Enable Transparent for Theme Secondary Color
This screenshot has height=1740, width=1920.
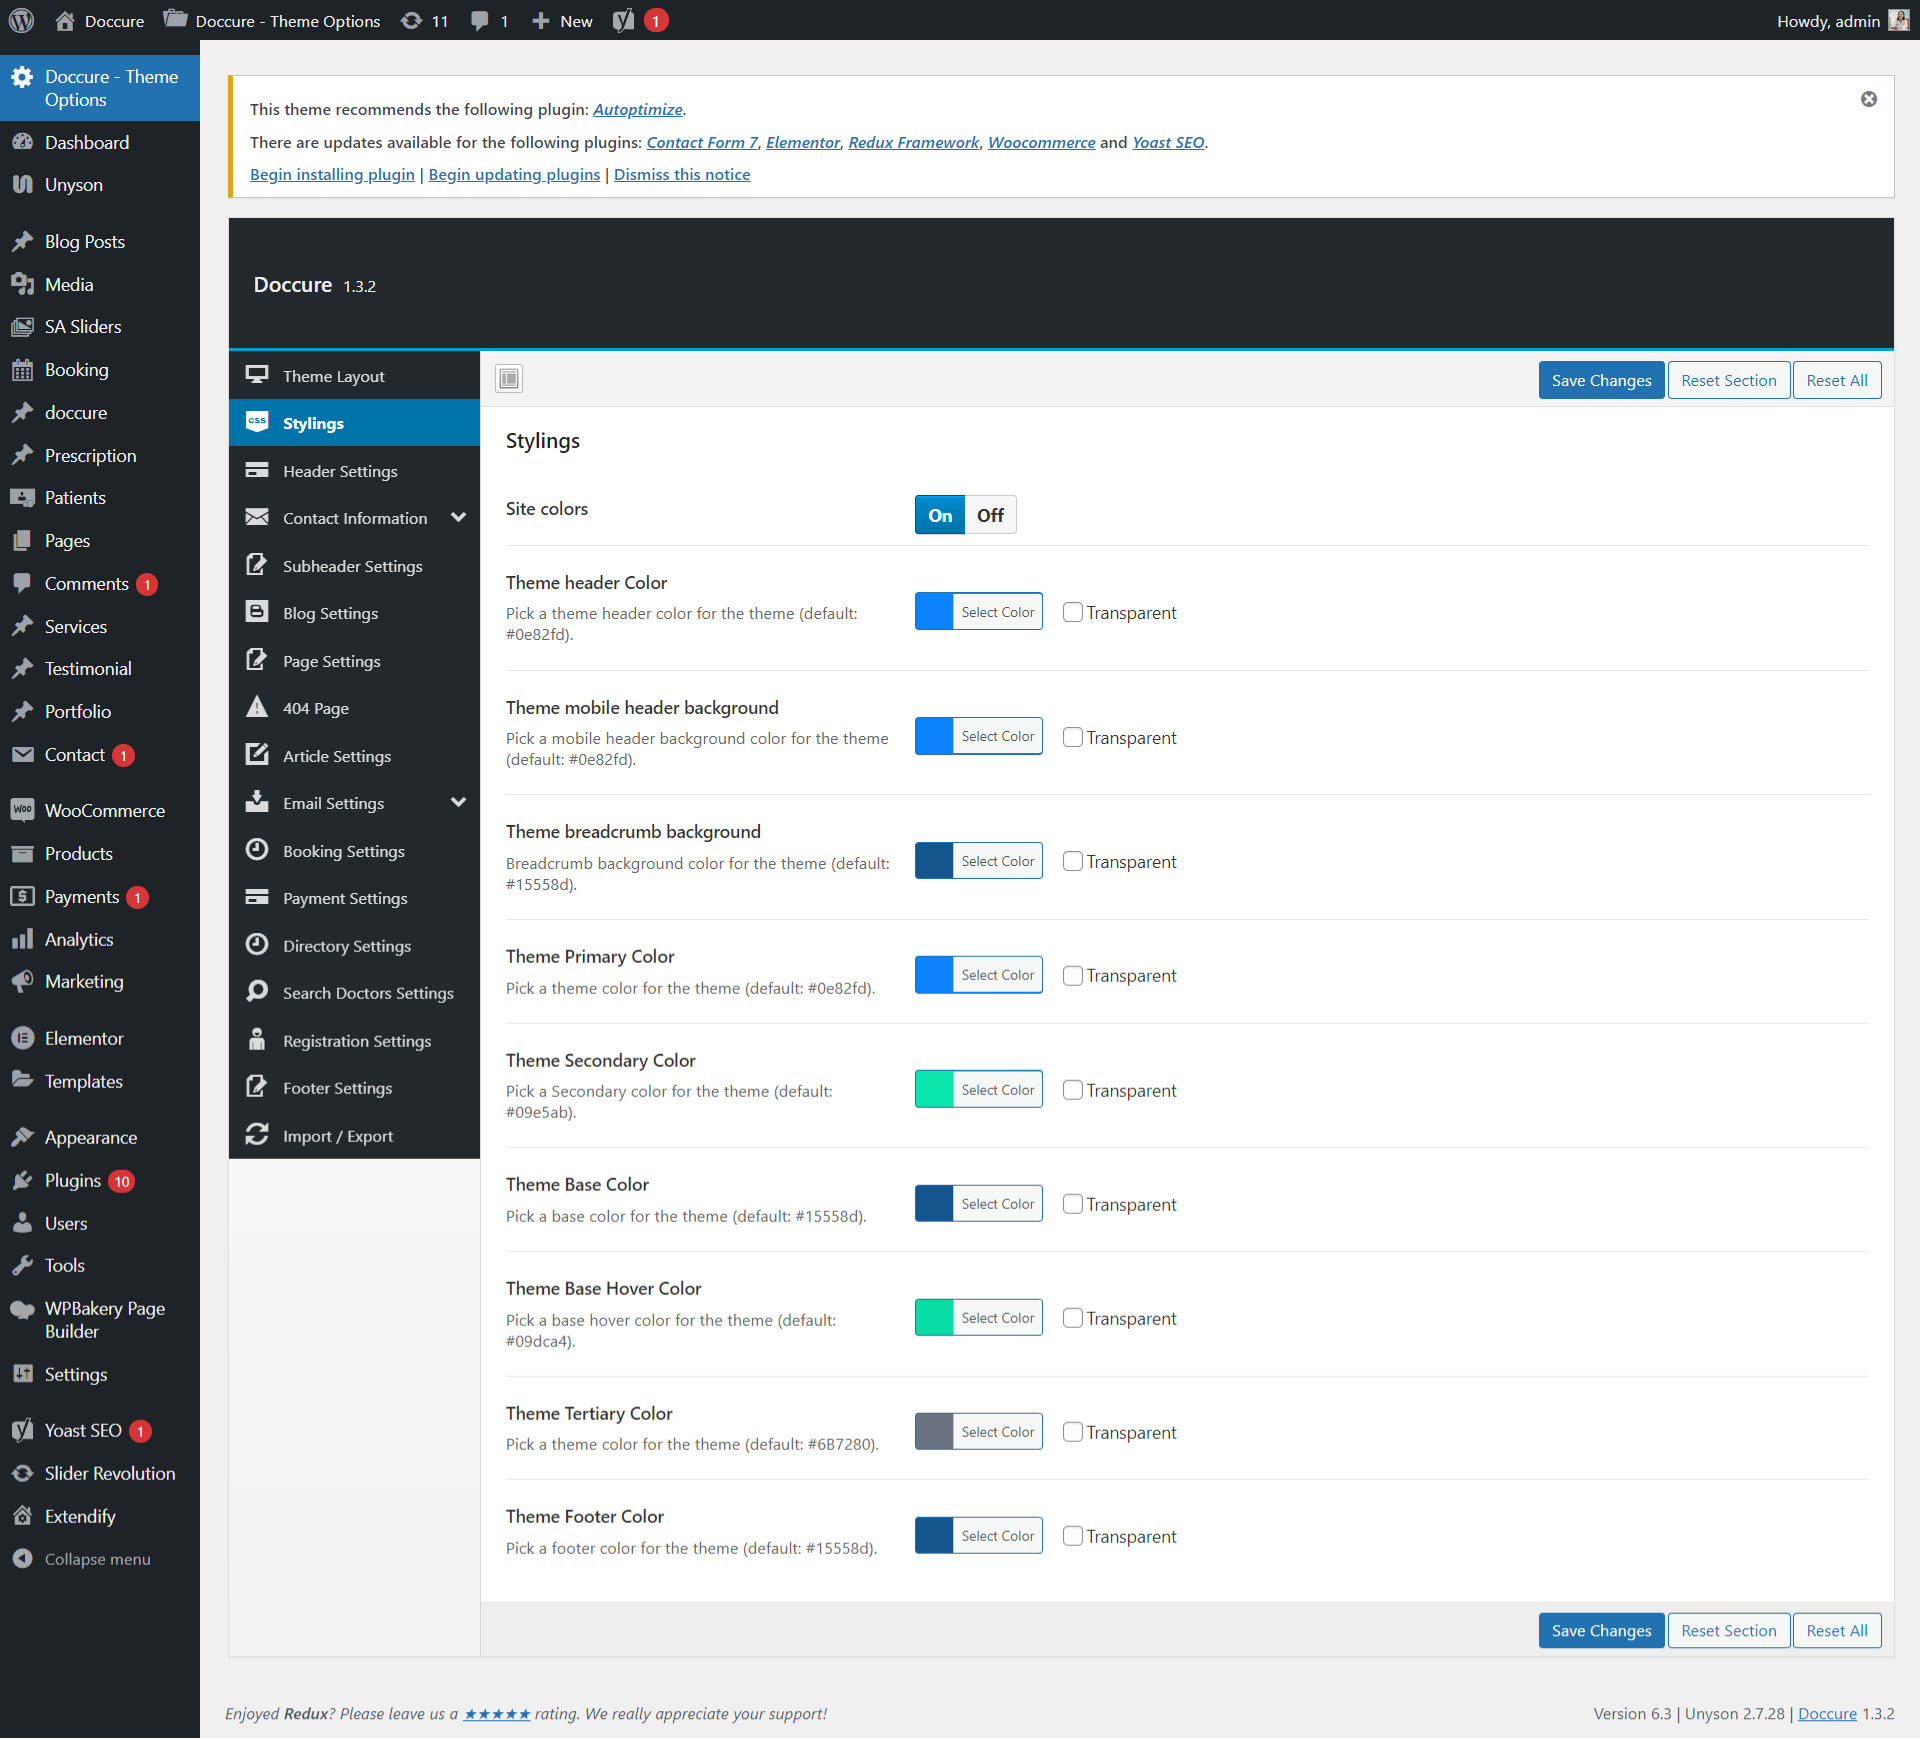(x=1072, y=1090)
